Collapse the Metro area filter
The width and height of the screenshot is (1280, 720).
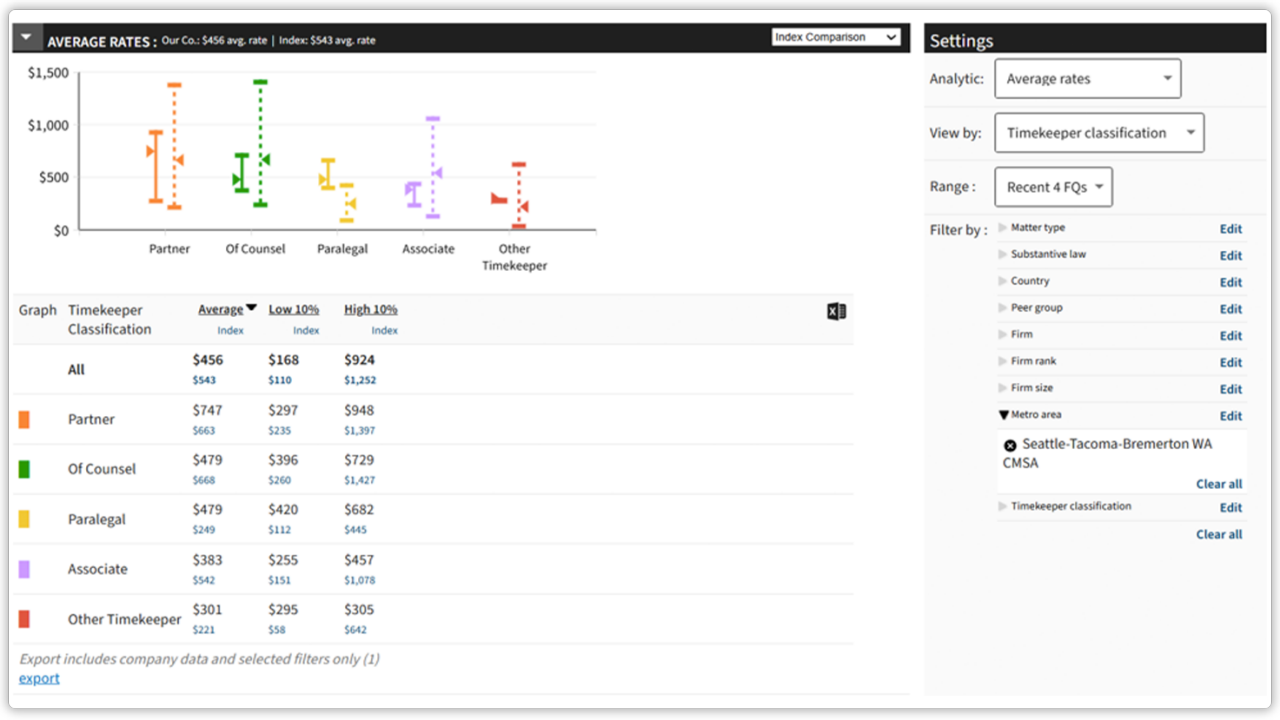pyautogui.click(x=1004, y=415)
